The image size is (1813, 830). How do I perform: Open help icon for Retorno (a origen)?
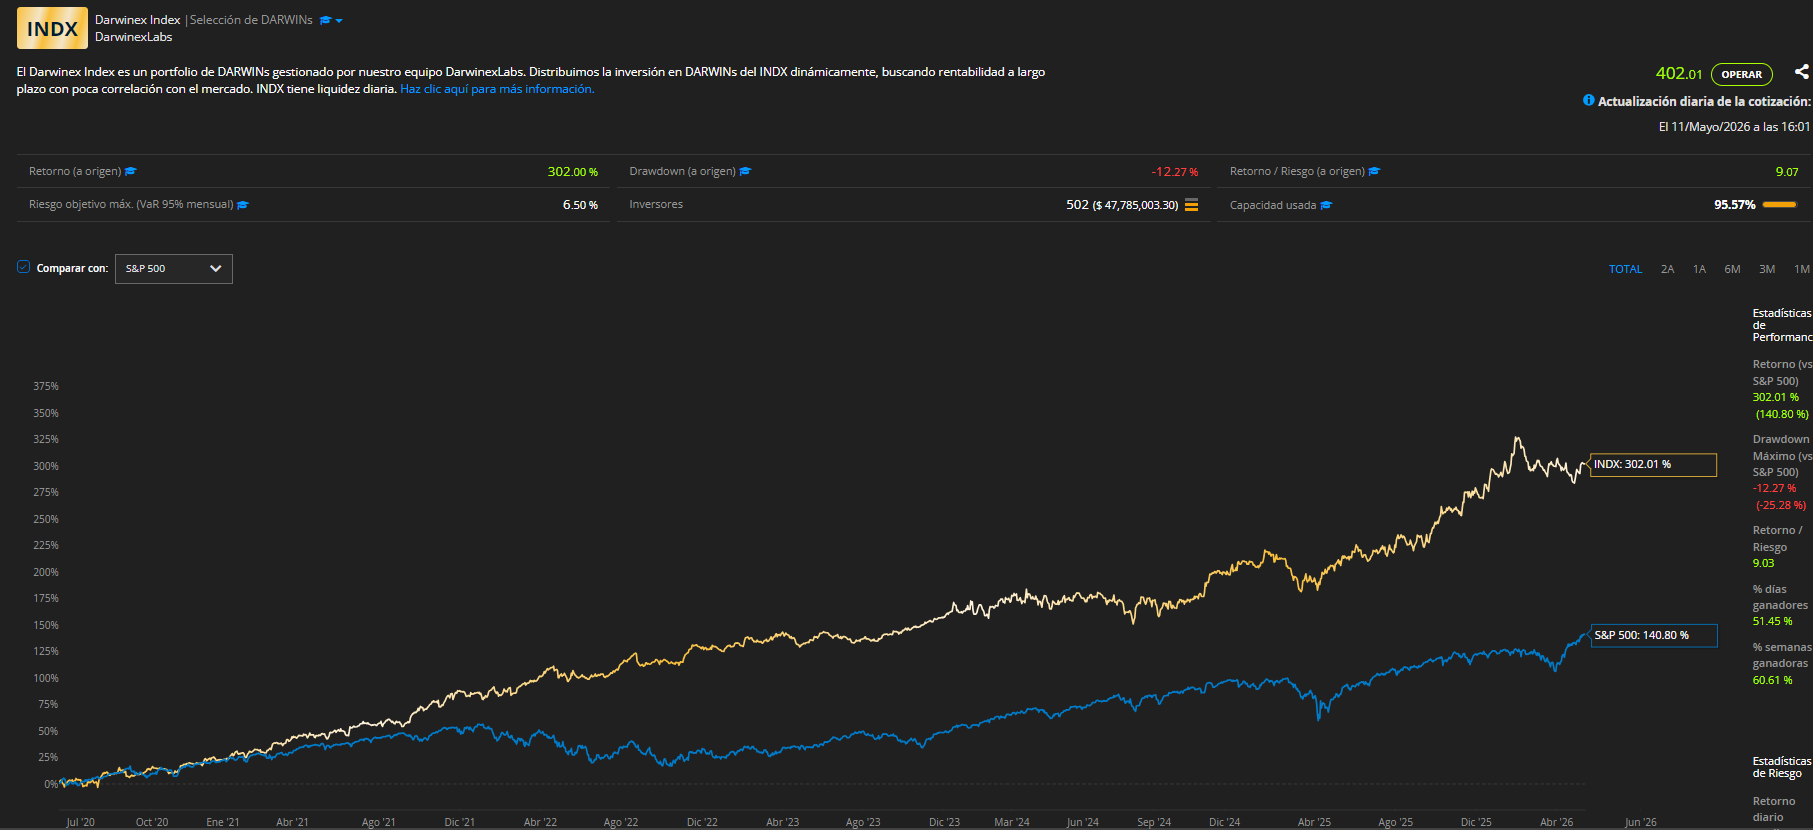[x=131, y=171]
